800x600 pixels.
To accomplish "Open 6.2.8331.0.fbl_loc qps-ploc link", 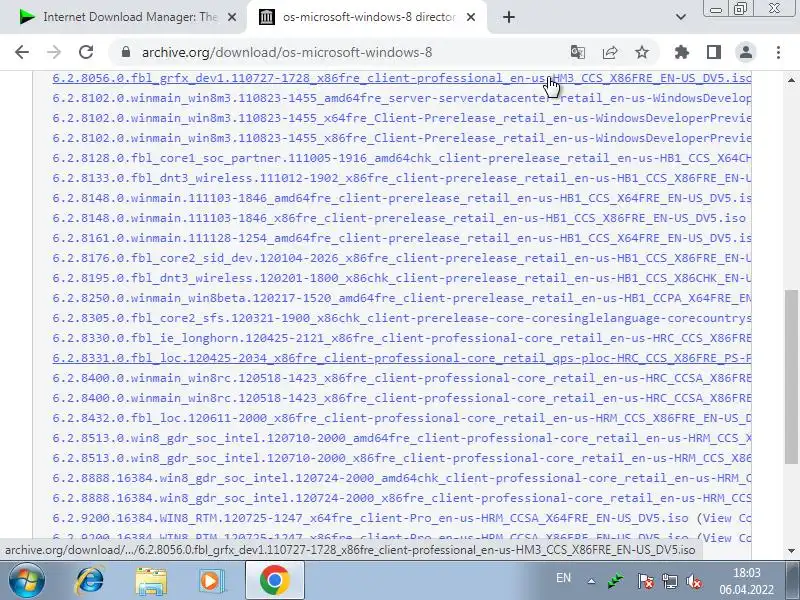I will (x=402, y=358).
